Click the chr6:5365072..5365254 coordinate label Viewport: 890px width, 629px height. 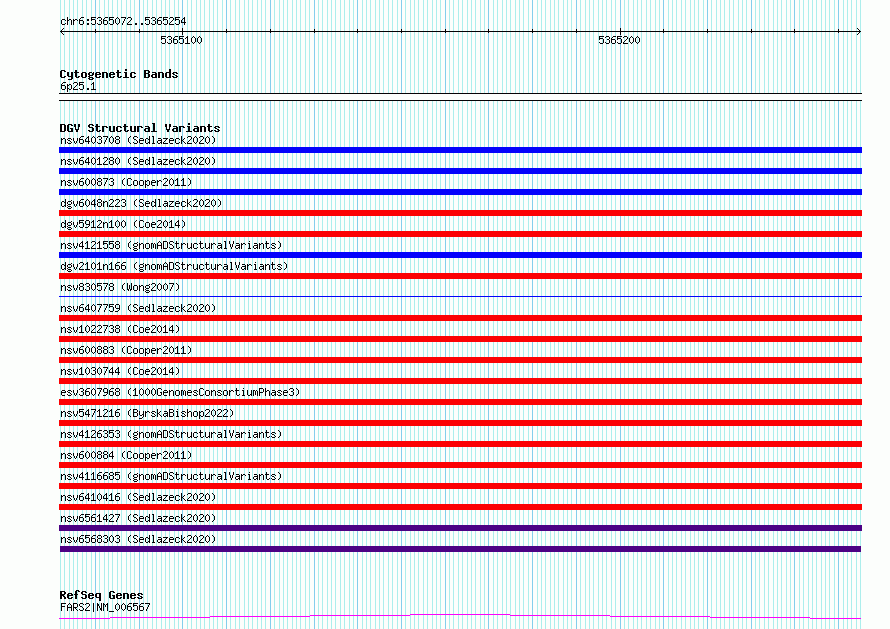click(x=123, y=21)
